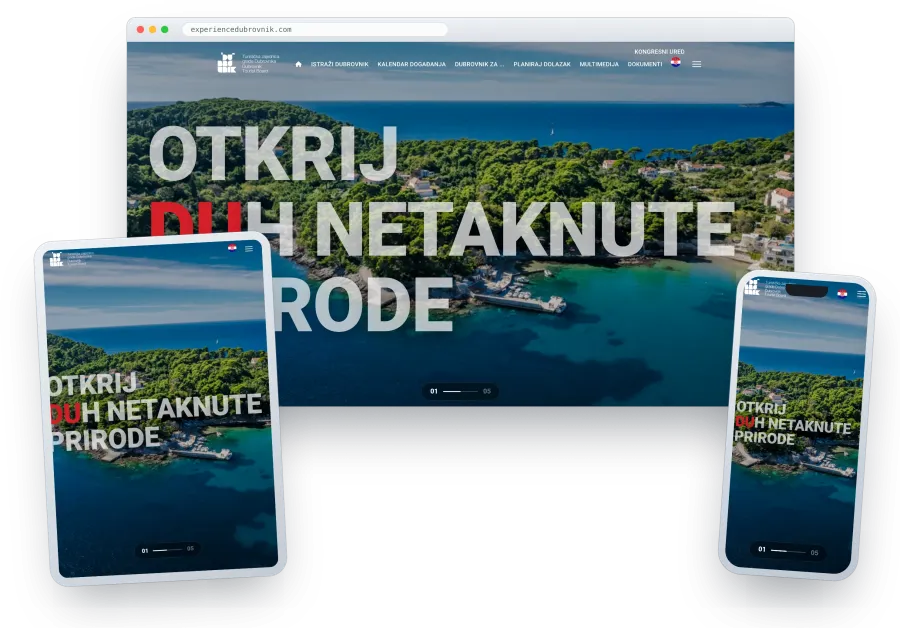Click the experiencedubrovnik.com address bar
The height and width of the screenshot is (628, 900).
pos(315,29)
